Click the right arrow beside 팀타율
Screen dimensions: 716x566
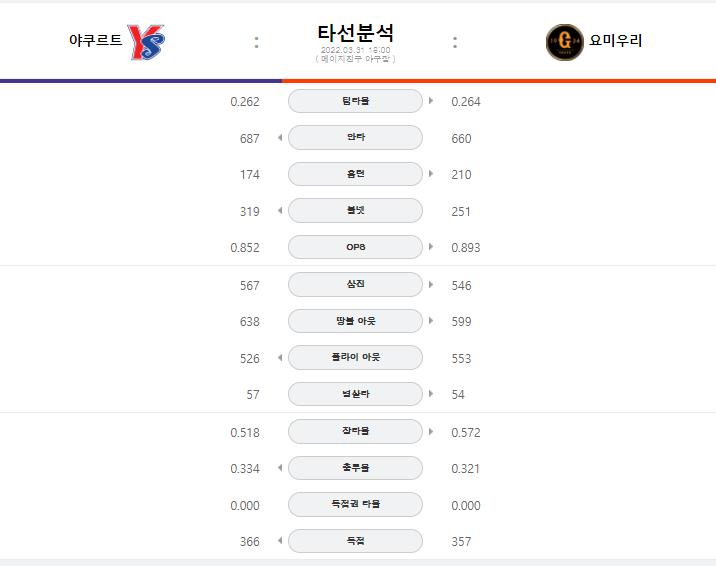coord(431,101)
